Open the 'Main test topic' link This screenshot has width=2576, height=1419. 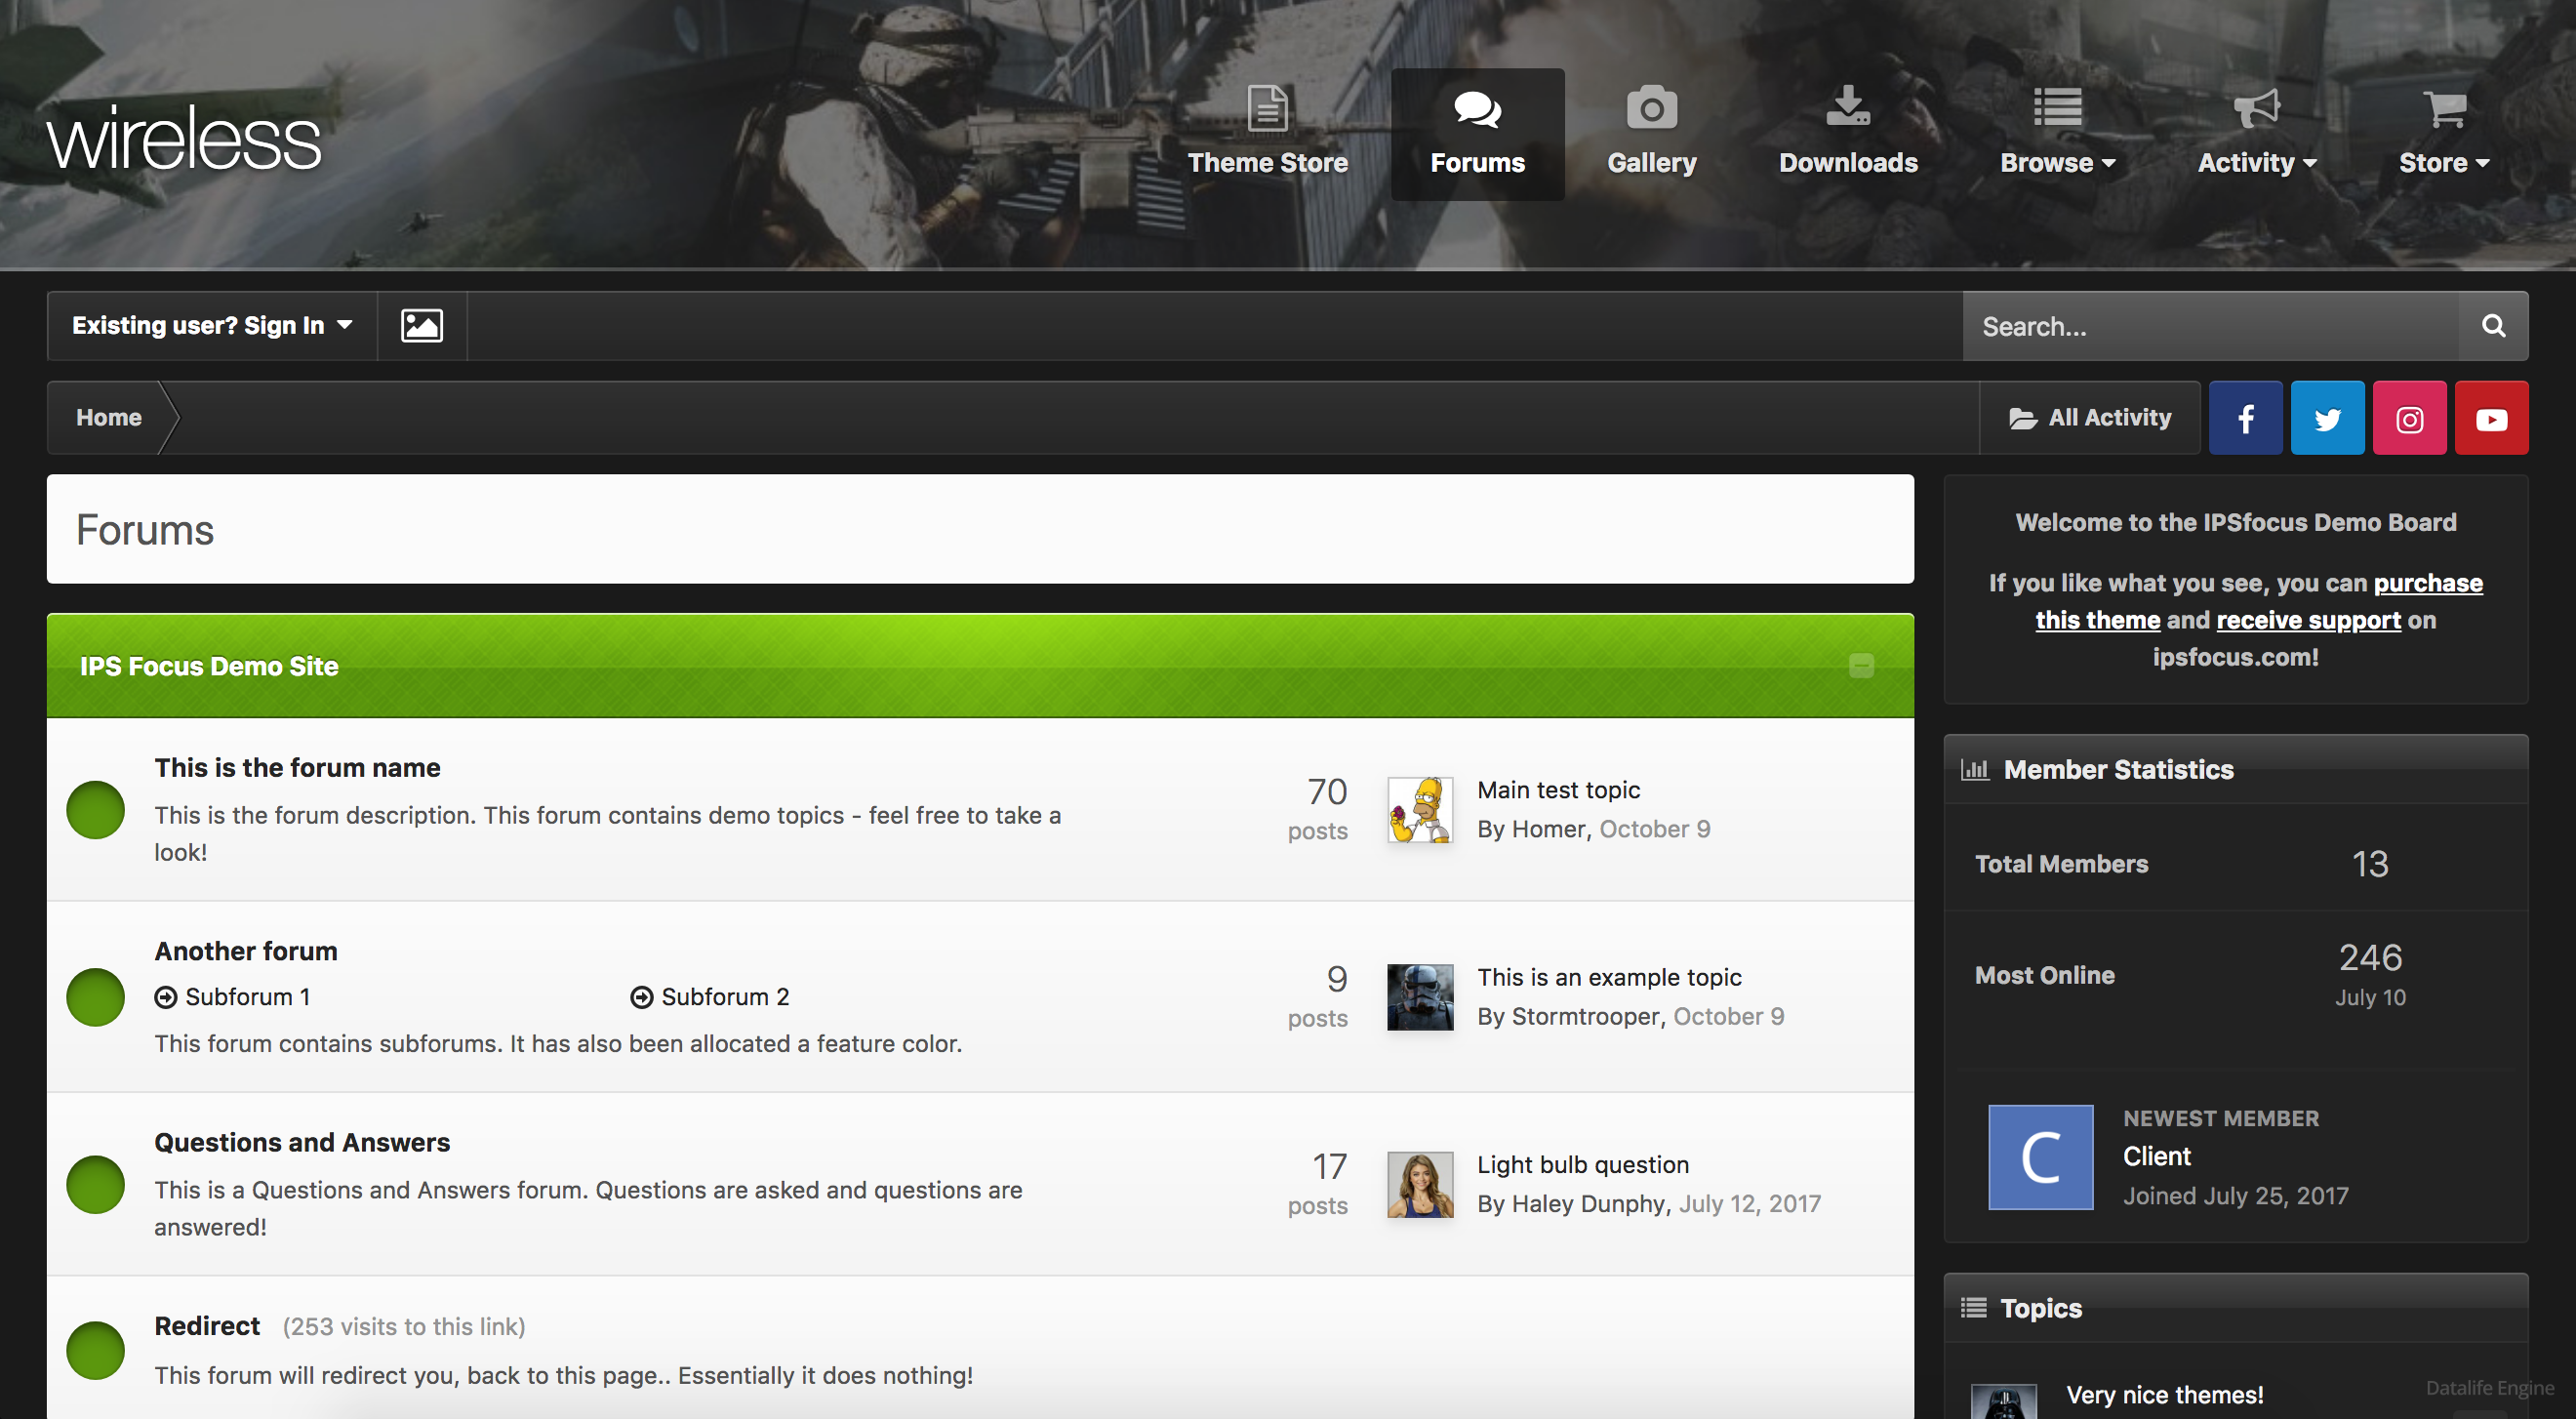coord(1558,790)
